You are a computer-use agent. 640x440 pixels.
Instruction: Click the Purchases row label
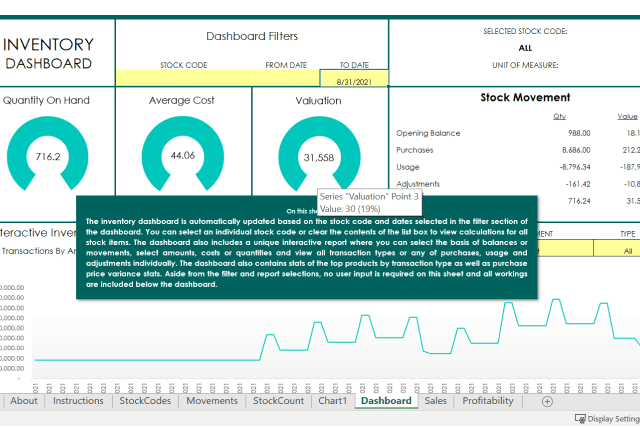(415, 150)
